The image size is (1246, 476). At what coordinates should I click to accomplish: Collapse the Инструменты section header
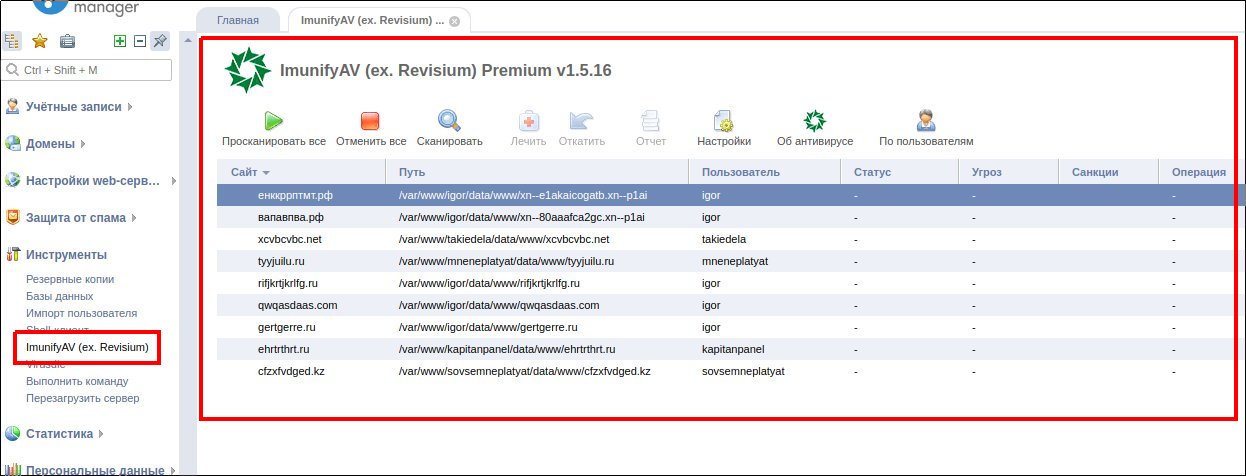[x=66, y=254]
